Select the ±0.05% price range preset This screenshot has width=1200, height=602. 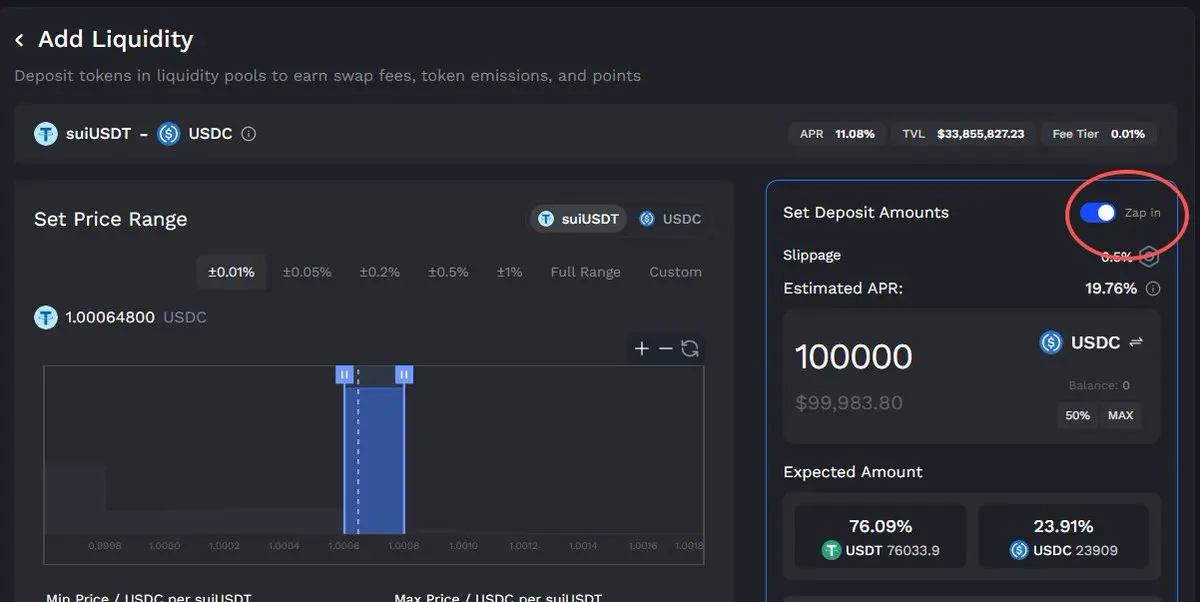pyautogui.click(x=307, y=272)
